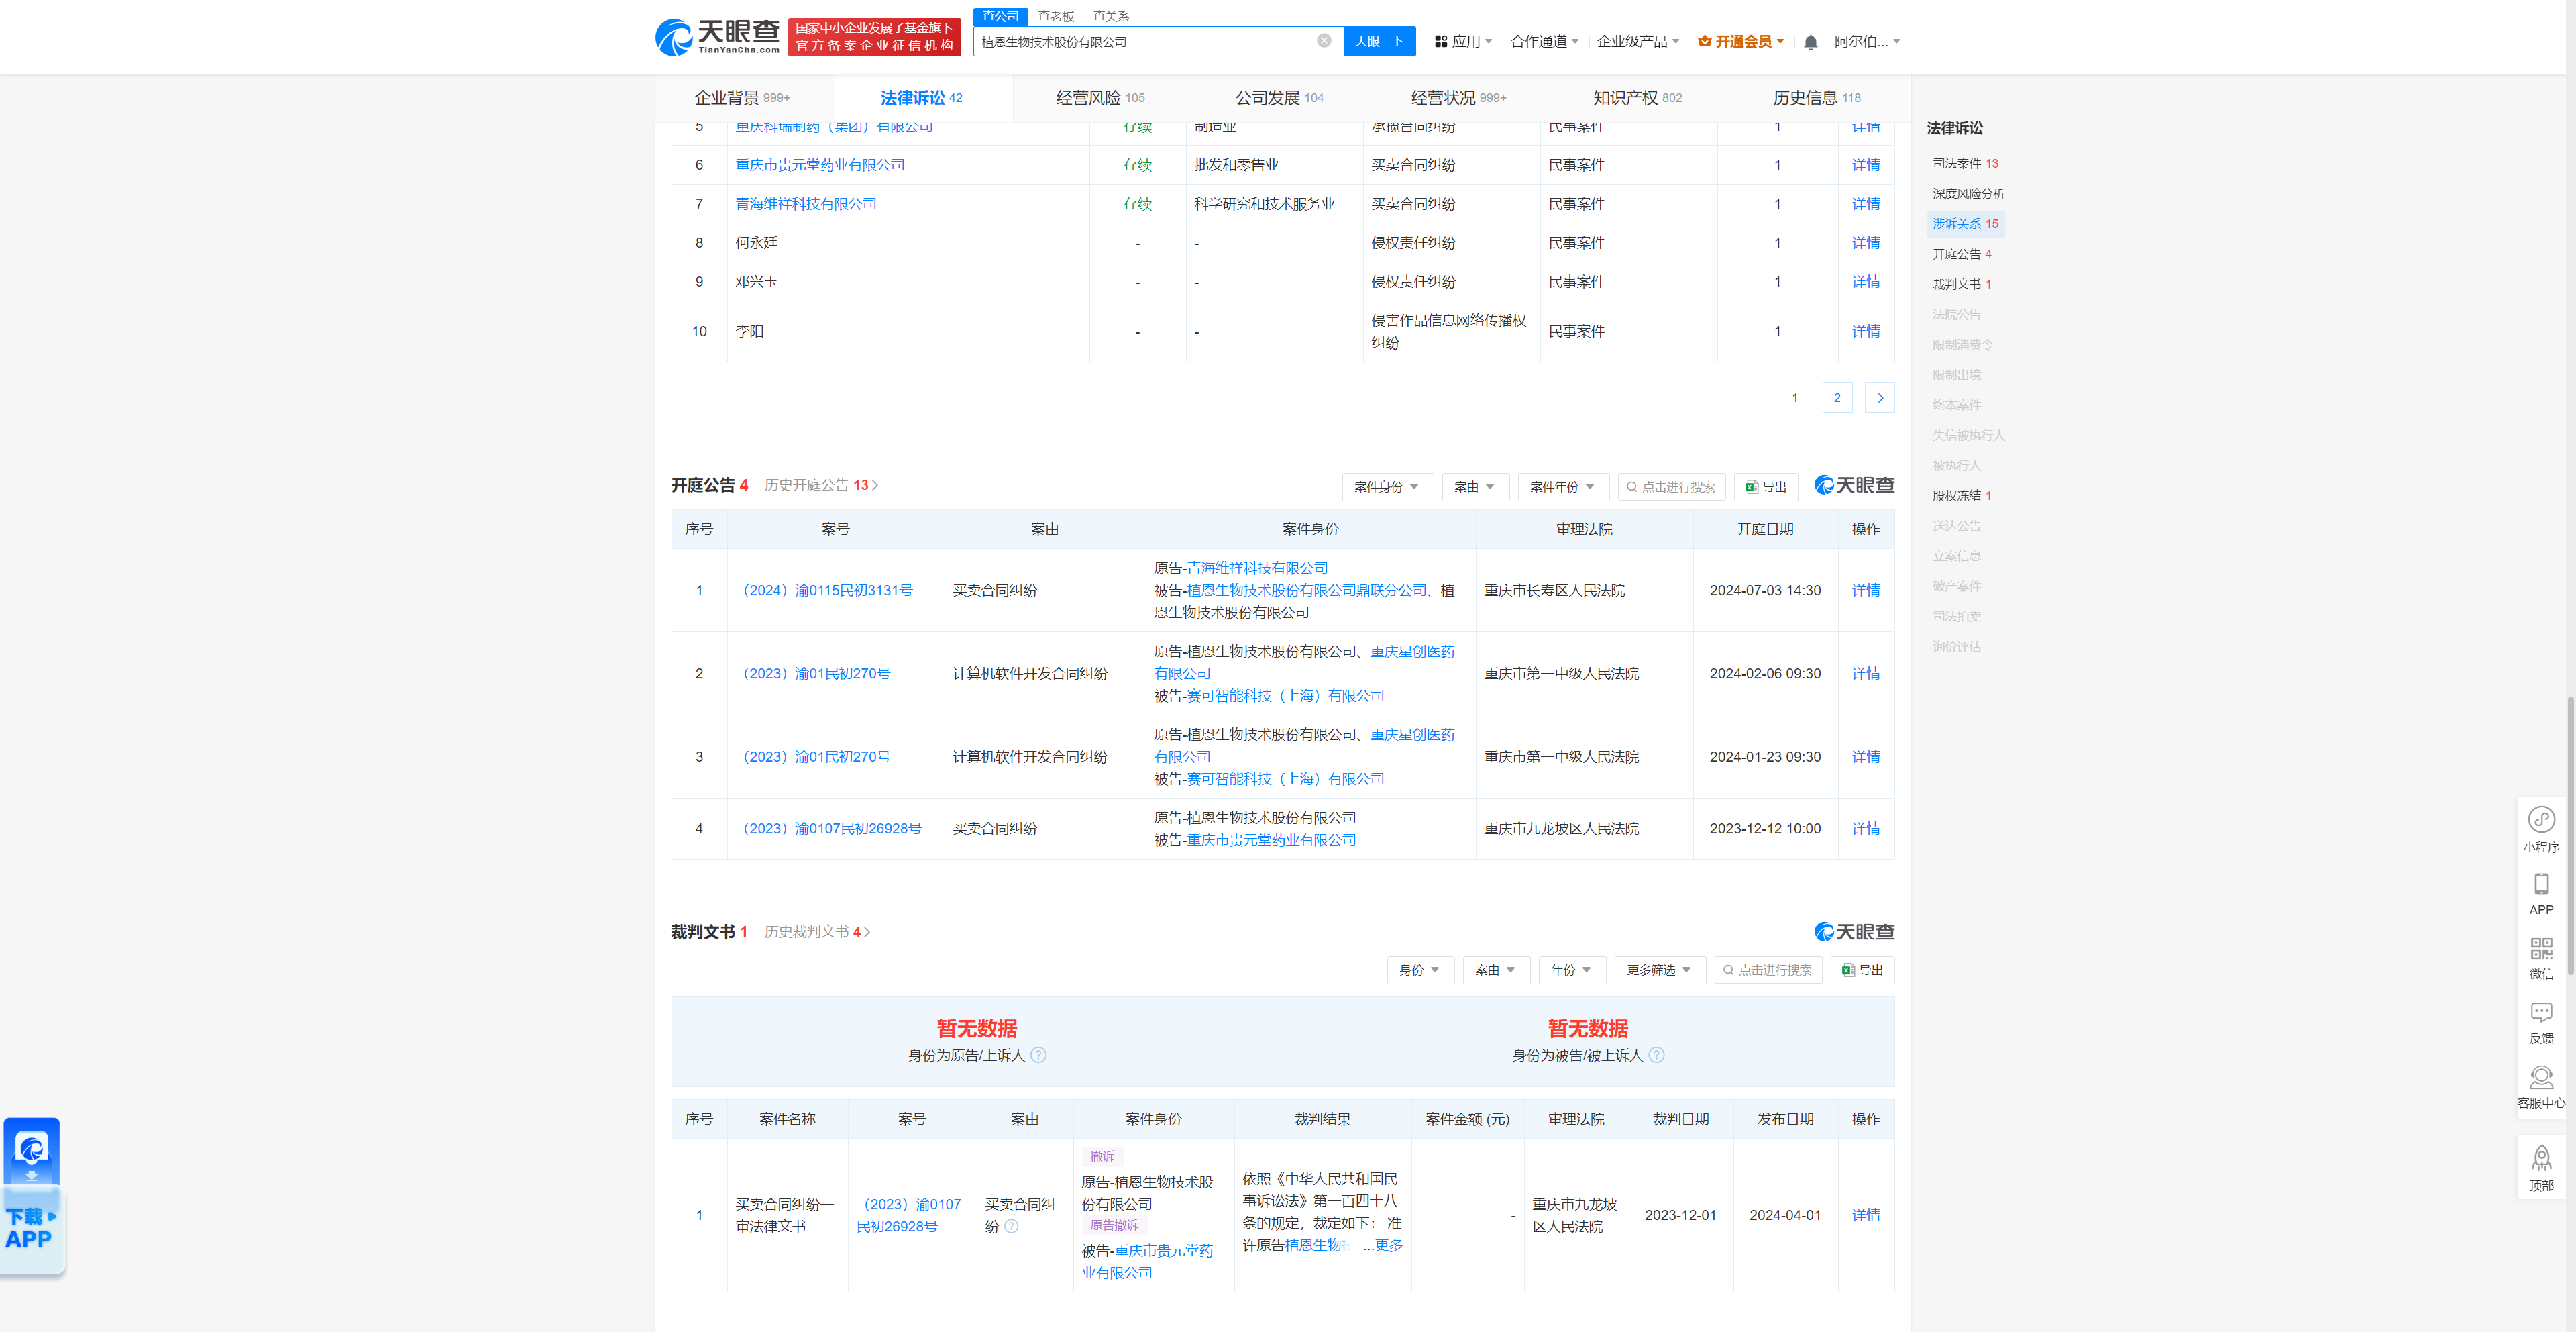Image resolution: width=2576 pixels, height=1332 pixels.
Task: Switch to 企业背景 tab
Action: tap(742, 98)
